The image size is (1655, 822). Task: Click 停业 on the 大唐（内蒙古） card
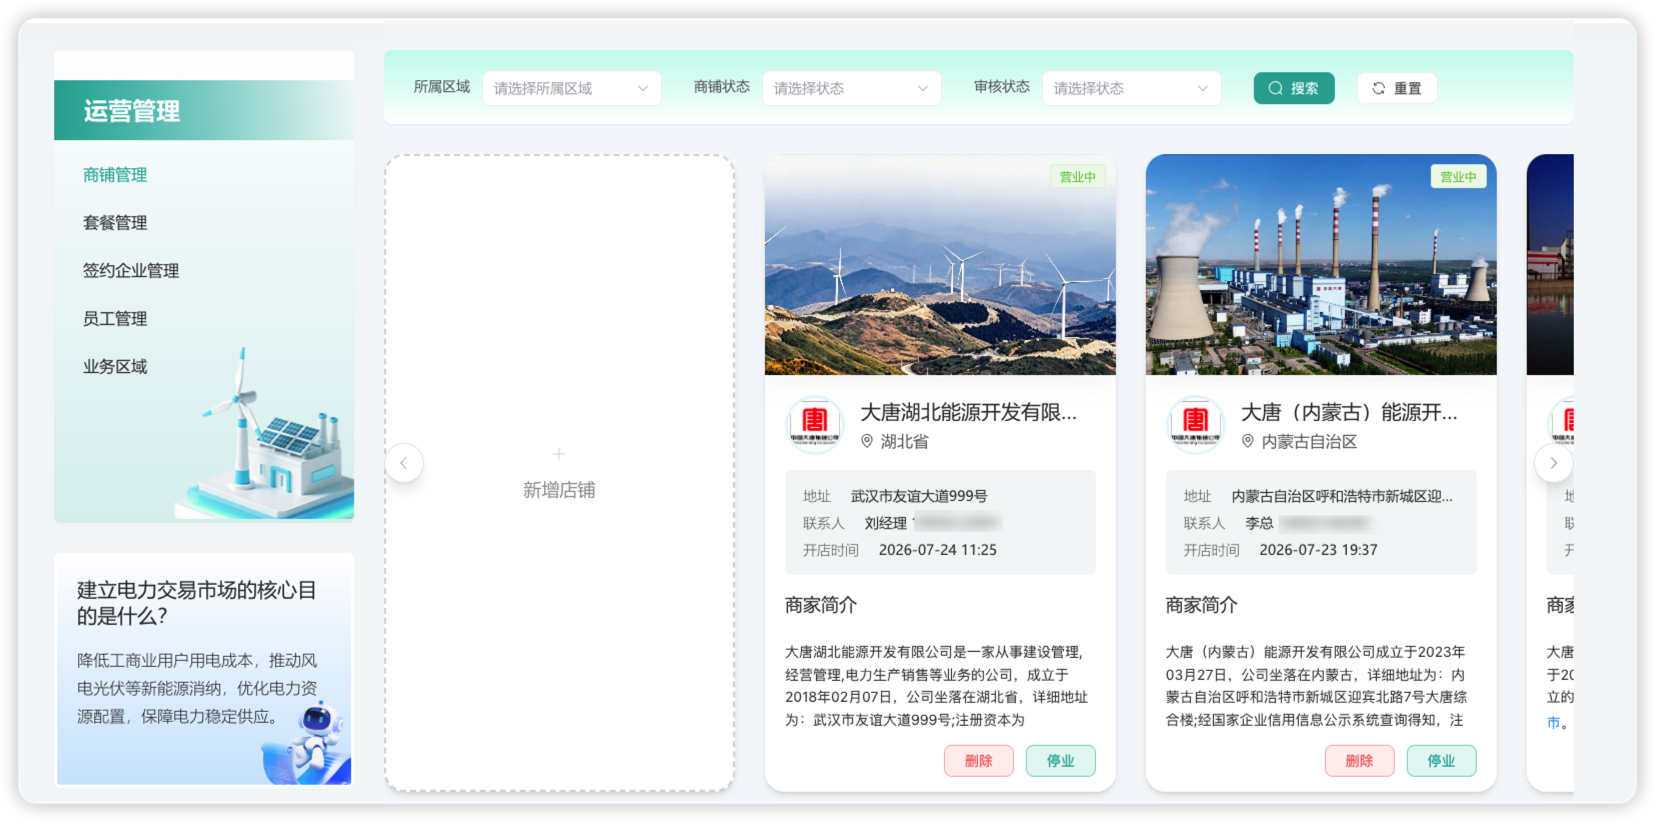1442,761
